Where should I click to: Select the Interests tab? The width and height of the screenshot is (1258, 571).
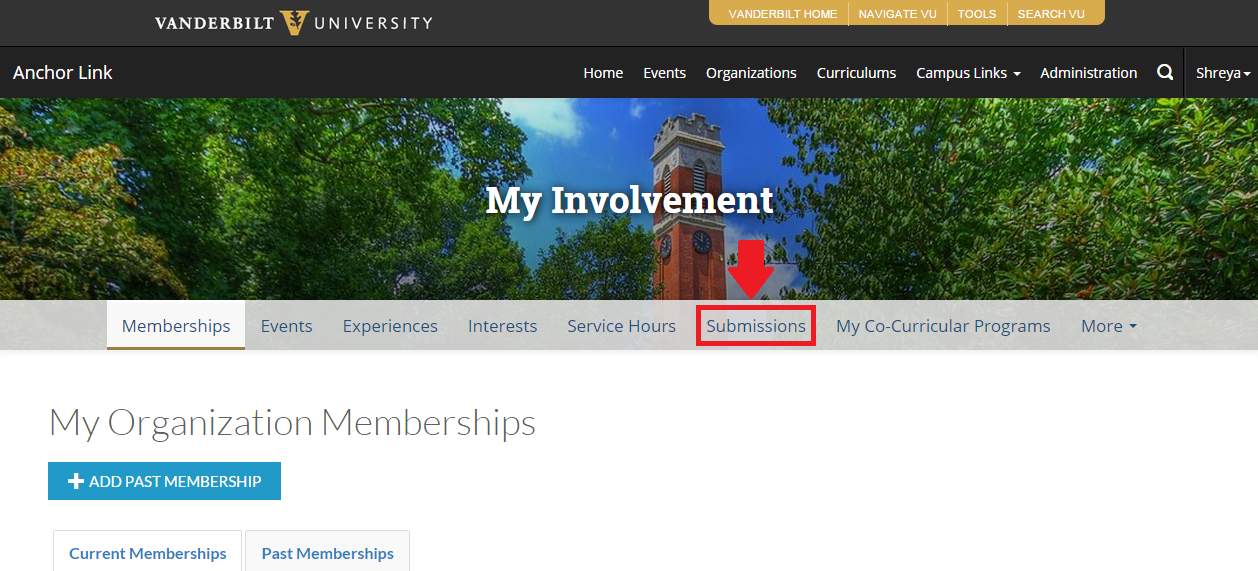click(502, 326)
